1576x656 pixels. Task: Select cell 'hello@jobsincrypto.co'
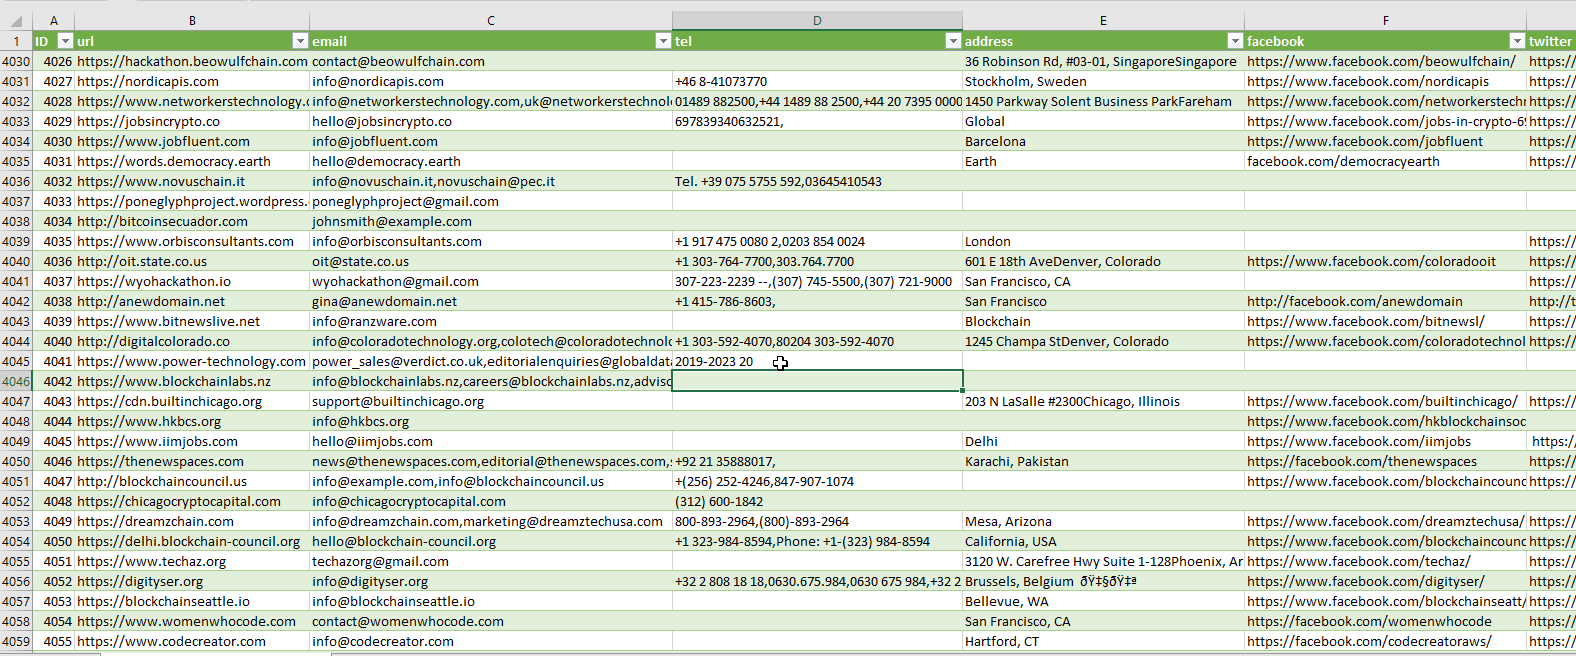pyautogui.click(x=491, y=121)
